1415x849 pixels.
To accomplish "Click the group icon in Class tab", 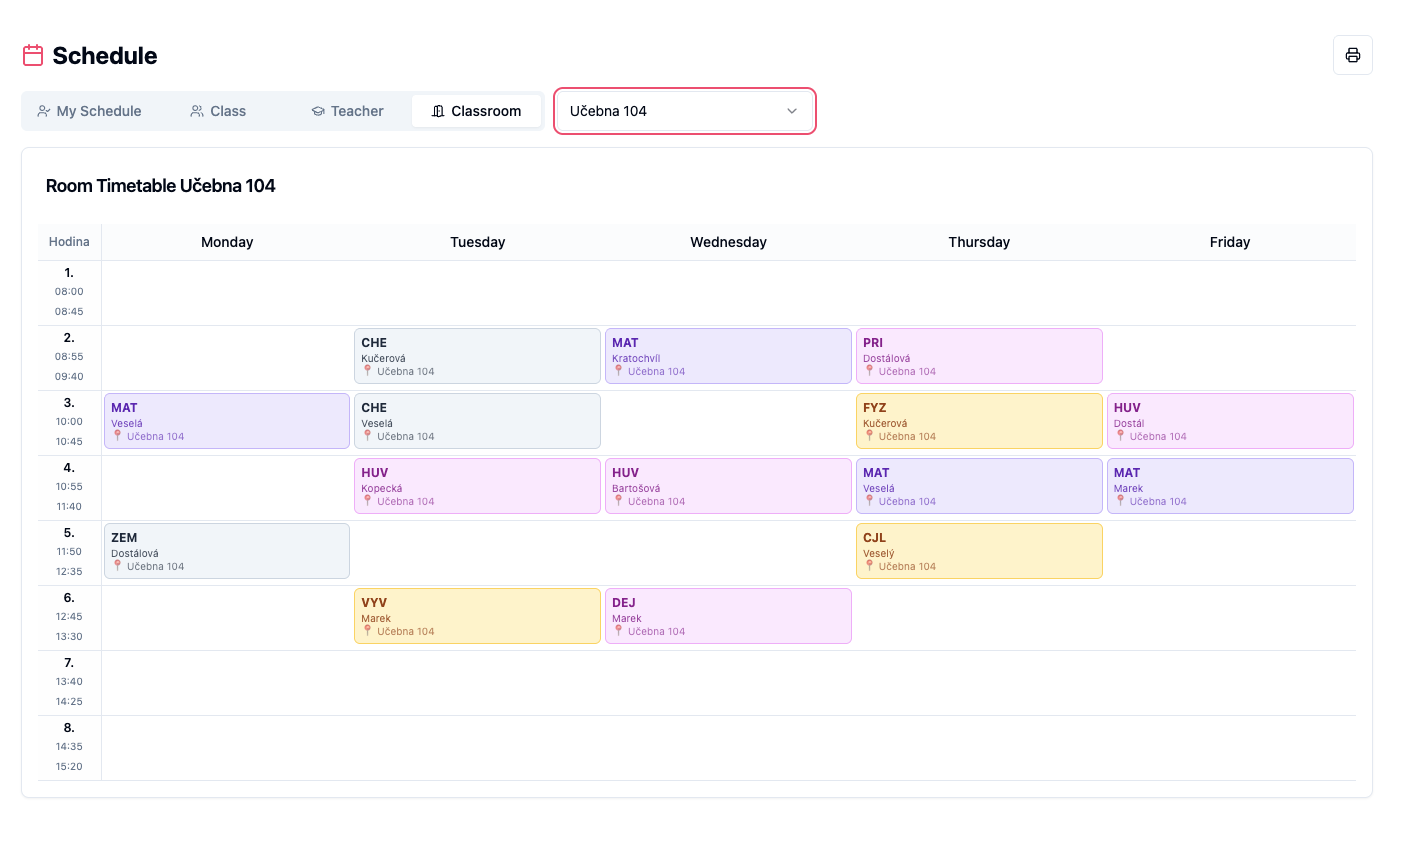I will coord(197,111).
